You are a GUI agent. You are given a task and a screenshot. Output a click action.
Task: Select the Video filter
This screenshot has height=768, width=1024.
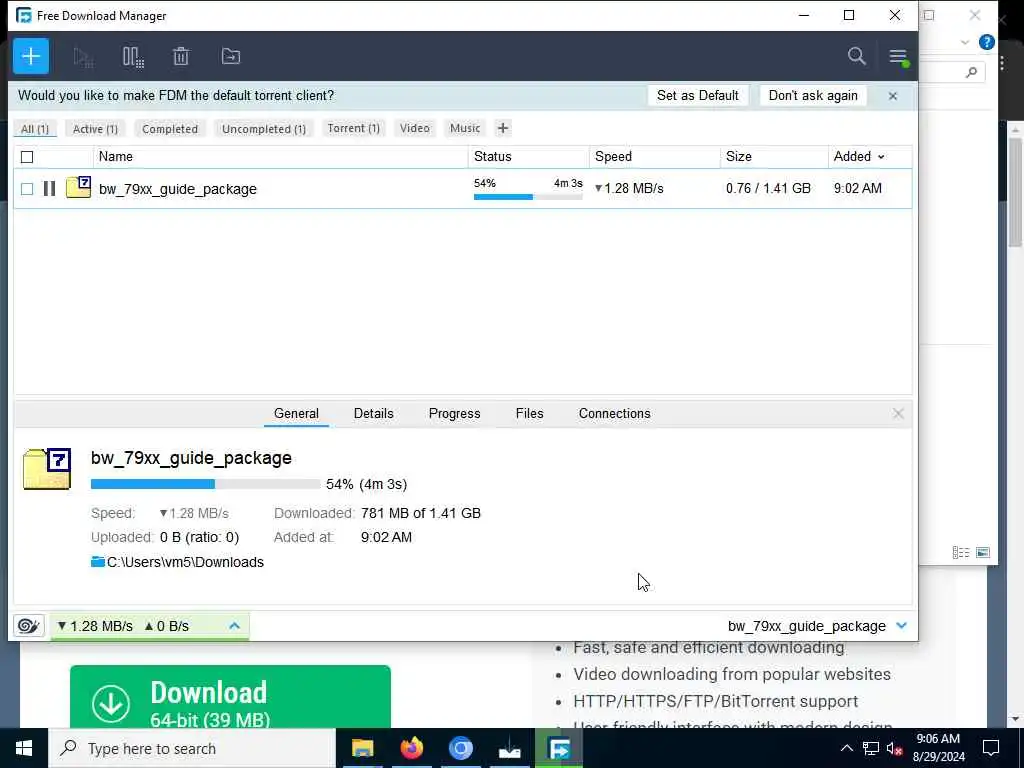(415, 128)
